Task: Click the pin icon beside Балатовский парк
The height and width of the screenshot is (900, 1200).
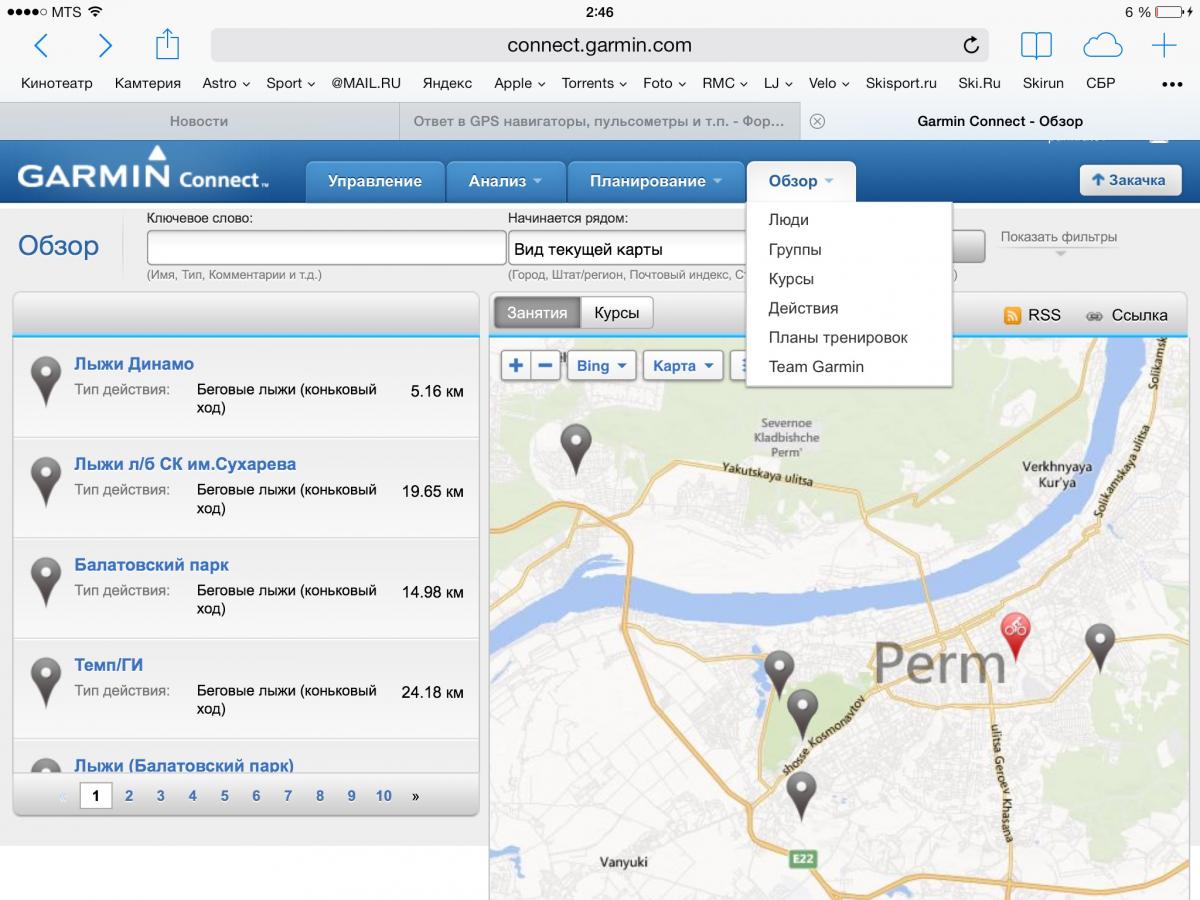Action: tap(46, 582)
